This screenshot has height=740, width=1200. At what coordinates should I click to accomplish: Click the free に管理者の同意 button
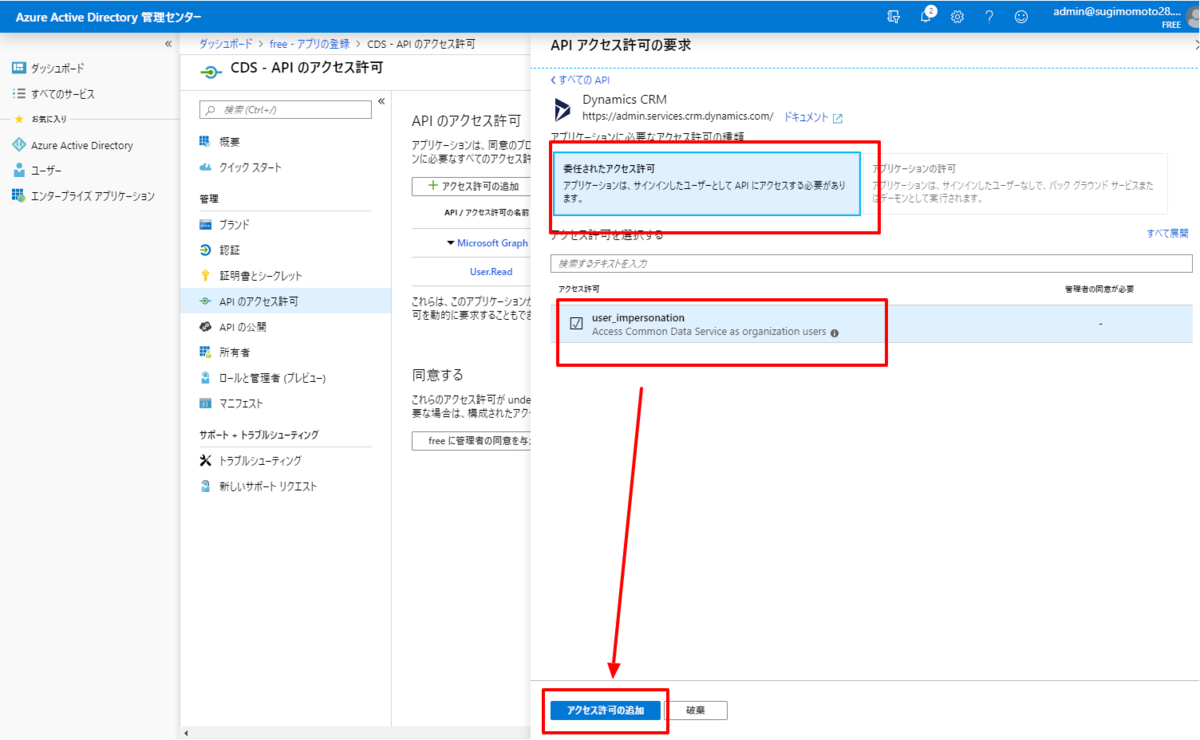(x=471, y=441)
